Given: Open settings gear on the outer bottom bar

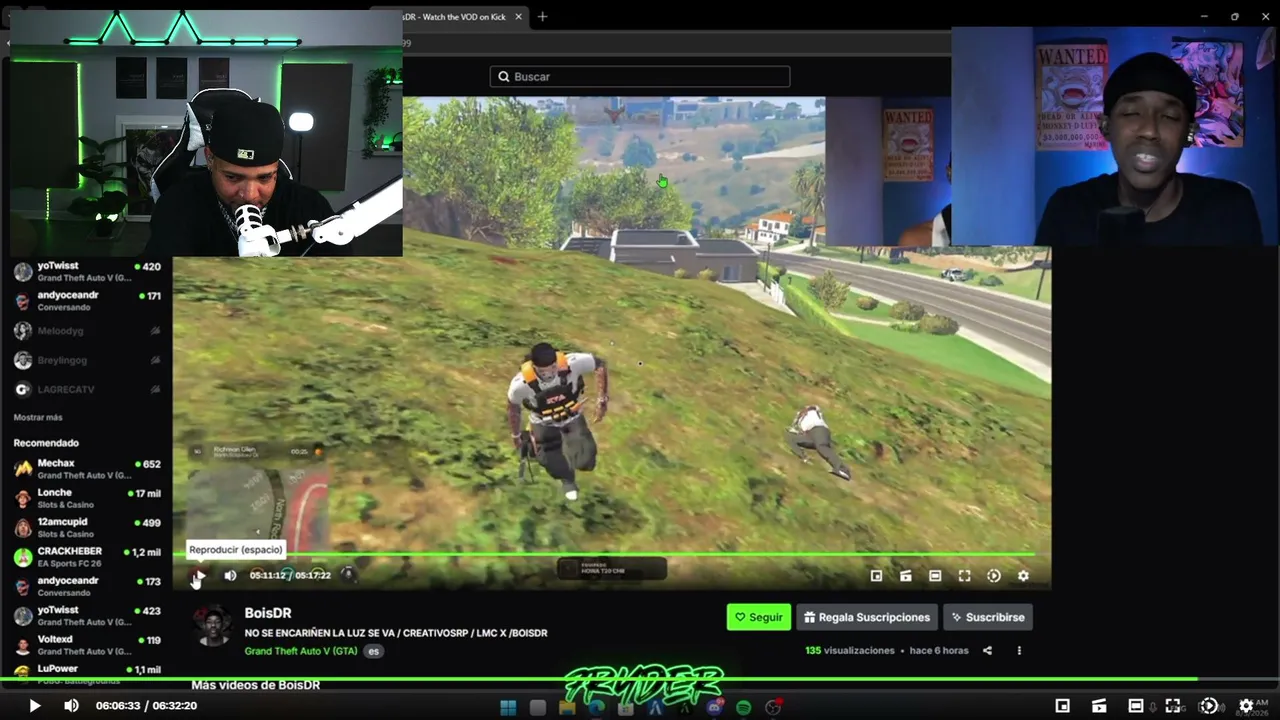Looking at the screenshot, I should 1246,706.
